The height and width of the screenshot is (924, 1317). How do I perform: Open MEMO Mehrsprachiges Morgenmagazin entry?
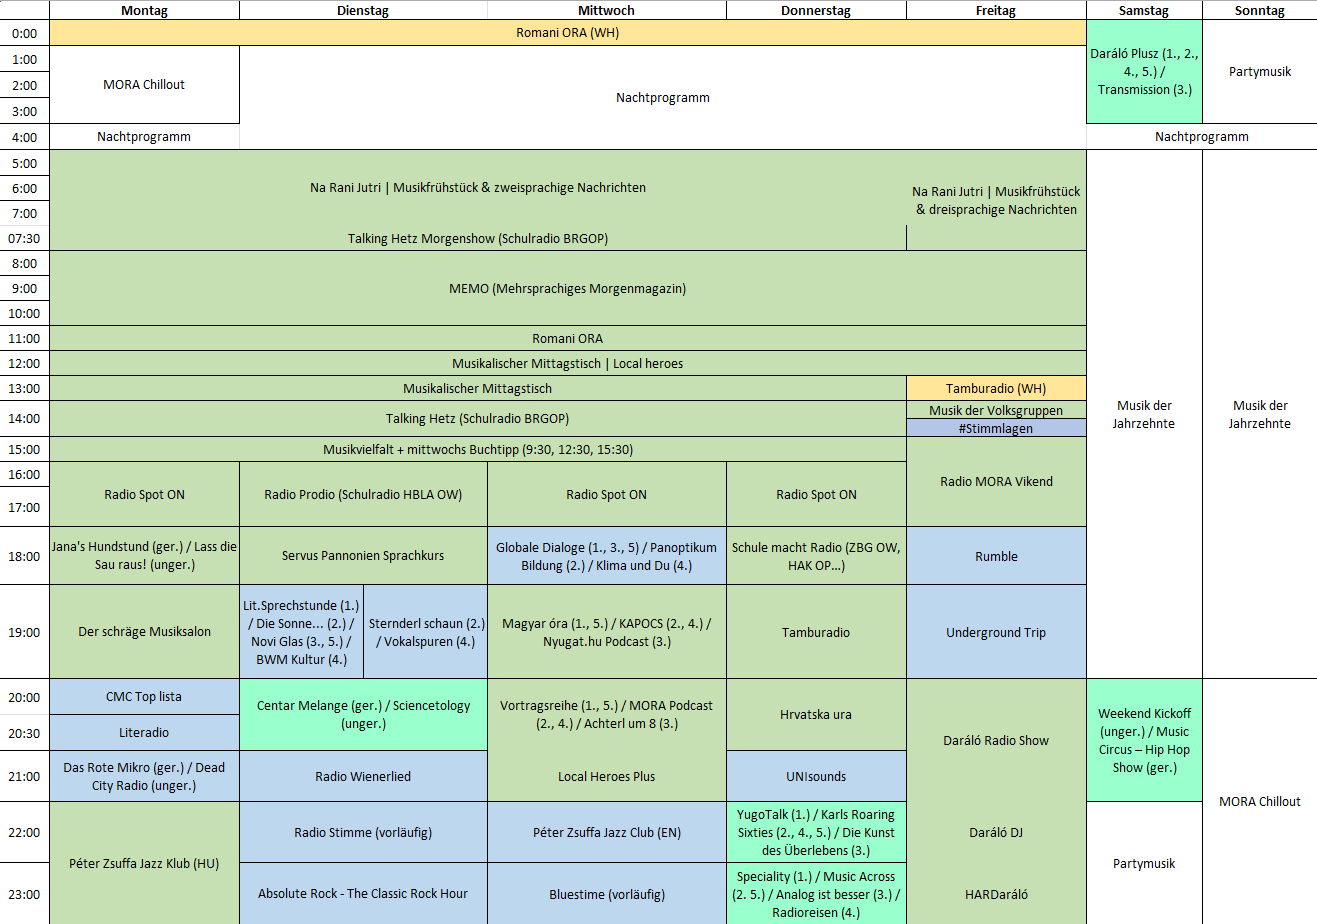[567, 288]
